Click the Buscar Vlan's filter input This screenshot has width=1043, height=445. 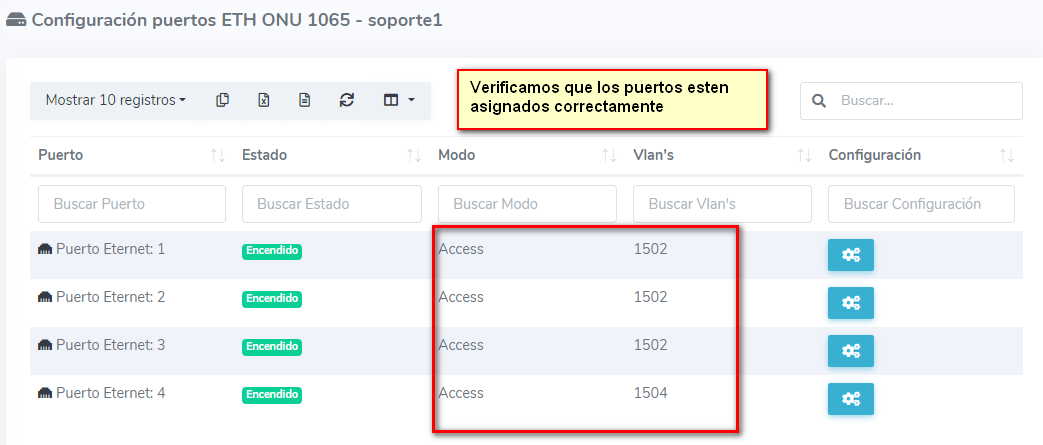(x=722, y=204)
